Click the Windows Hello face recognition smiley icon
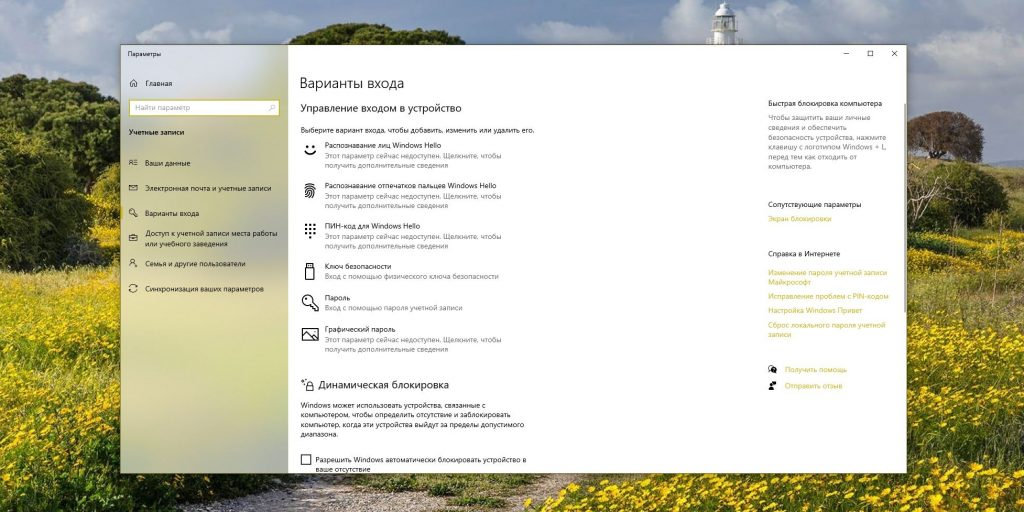This screenshot has height=512, width=1024. pos(310,150)
